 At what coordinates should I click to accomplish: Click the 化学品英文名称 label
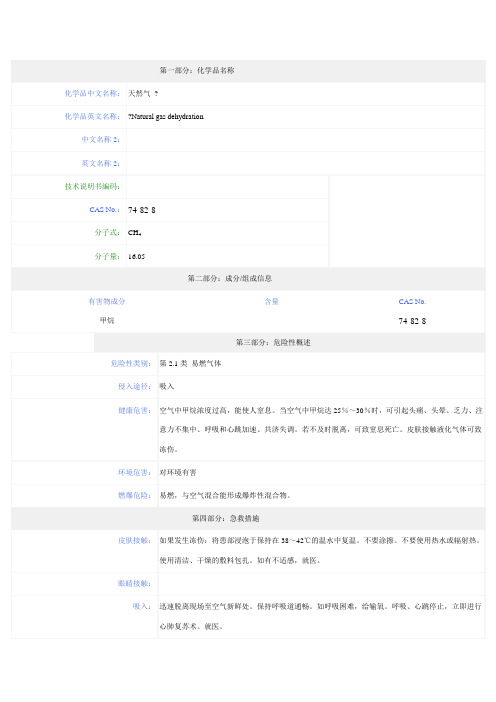(x=92, y=116)
